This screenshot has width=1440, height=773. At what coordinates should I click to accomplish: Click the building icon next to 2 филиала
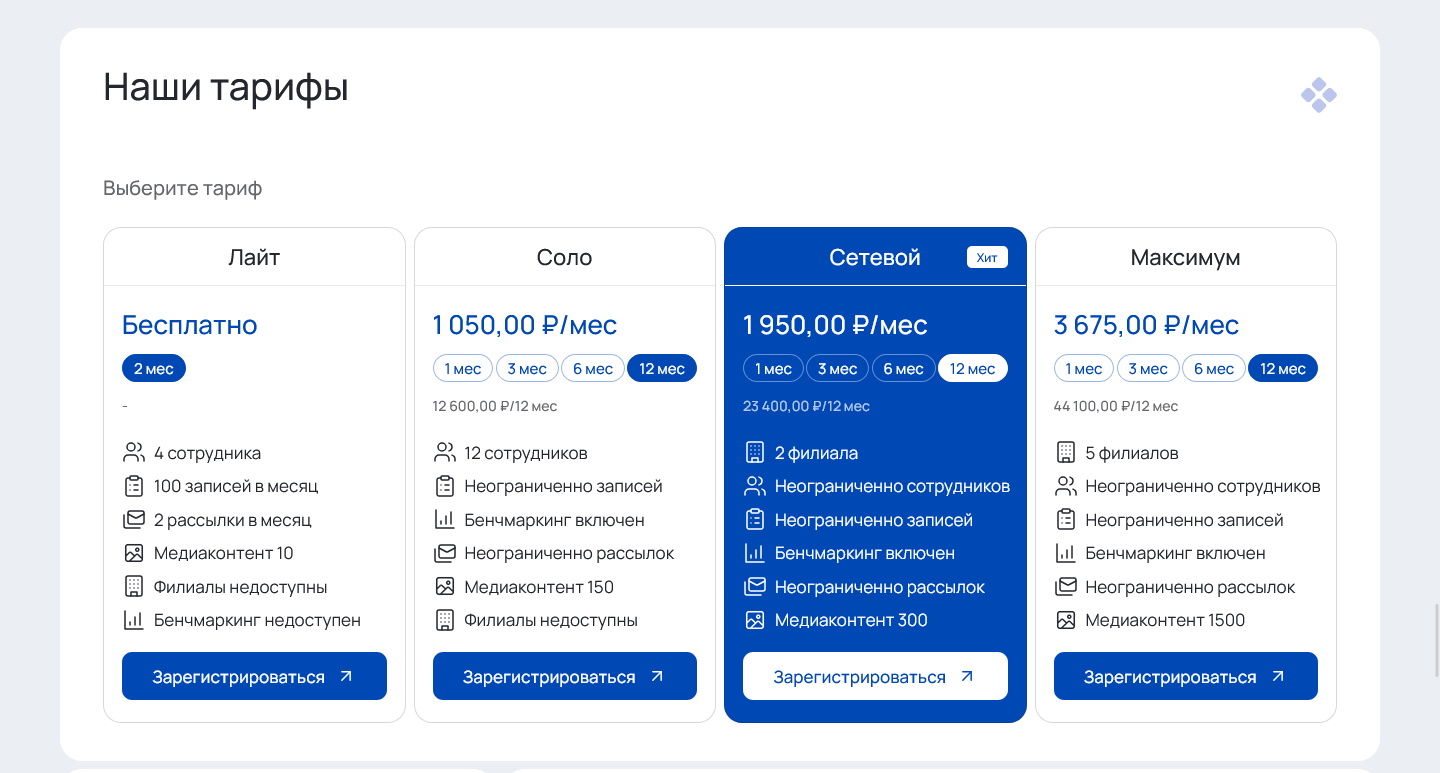click(755, 453)
